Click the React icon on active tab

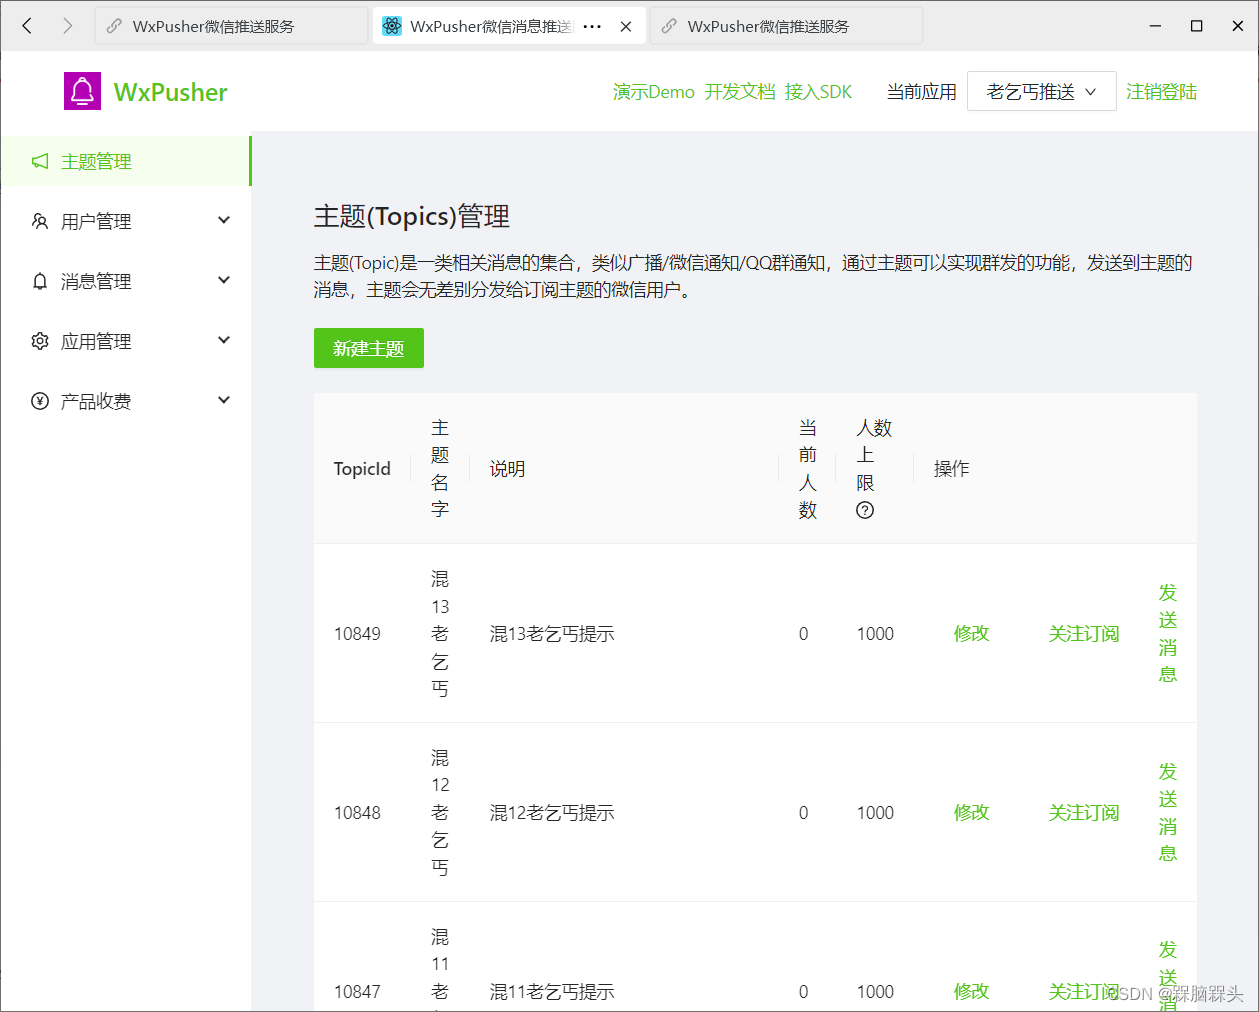click(392, 26)
